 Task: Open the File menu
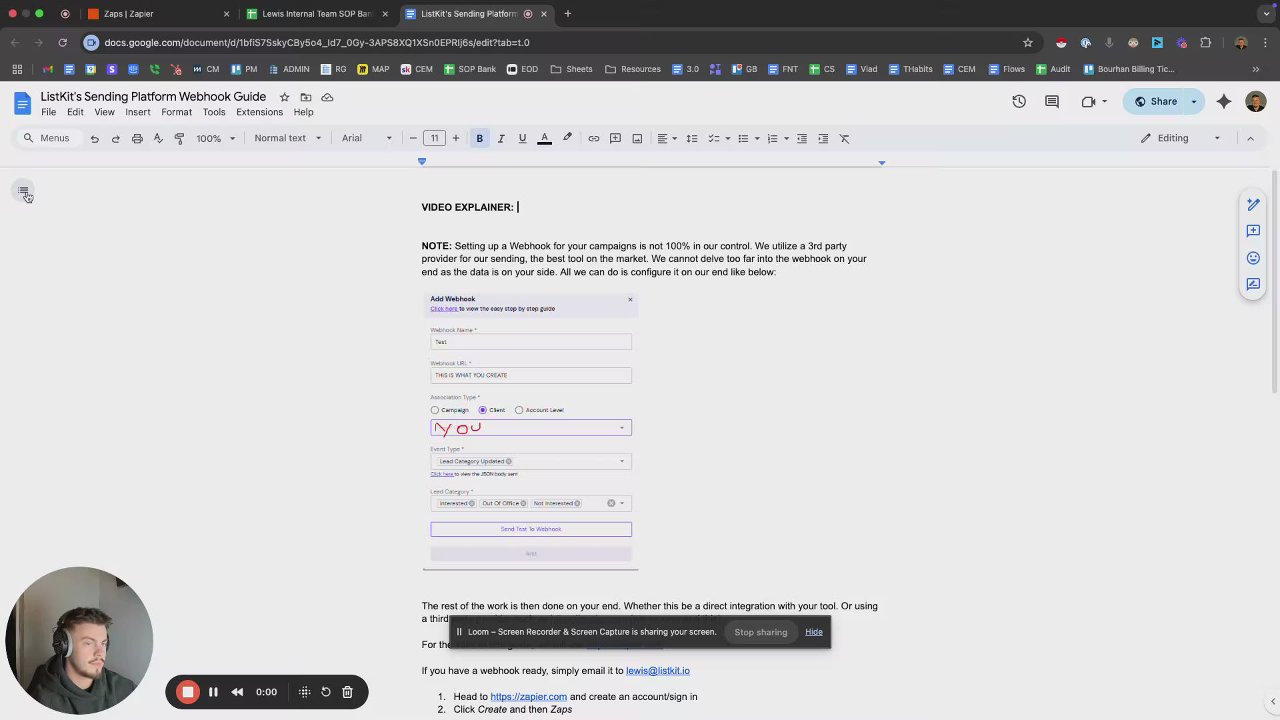(x=48, y=112)
